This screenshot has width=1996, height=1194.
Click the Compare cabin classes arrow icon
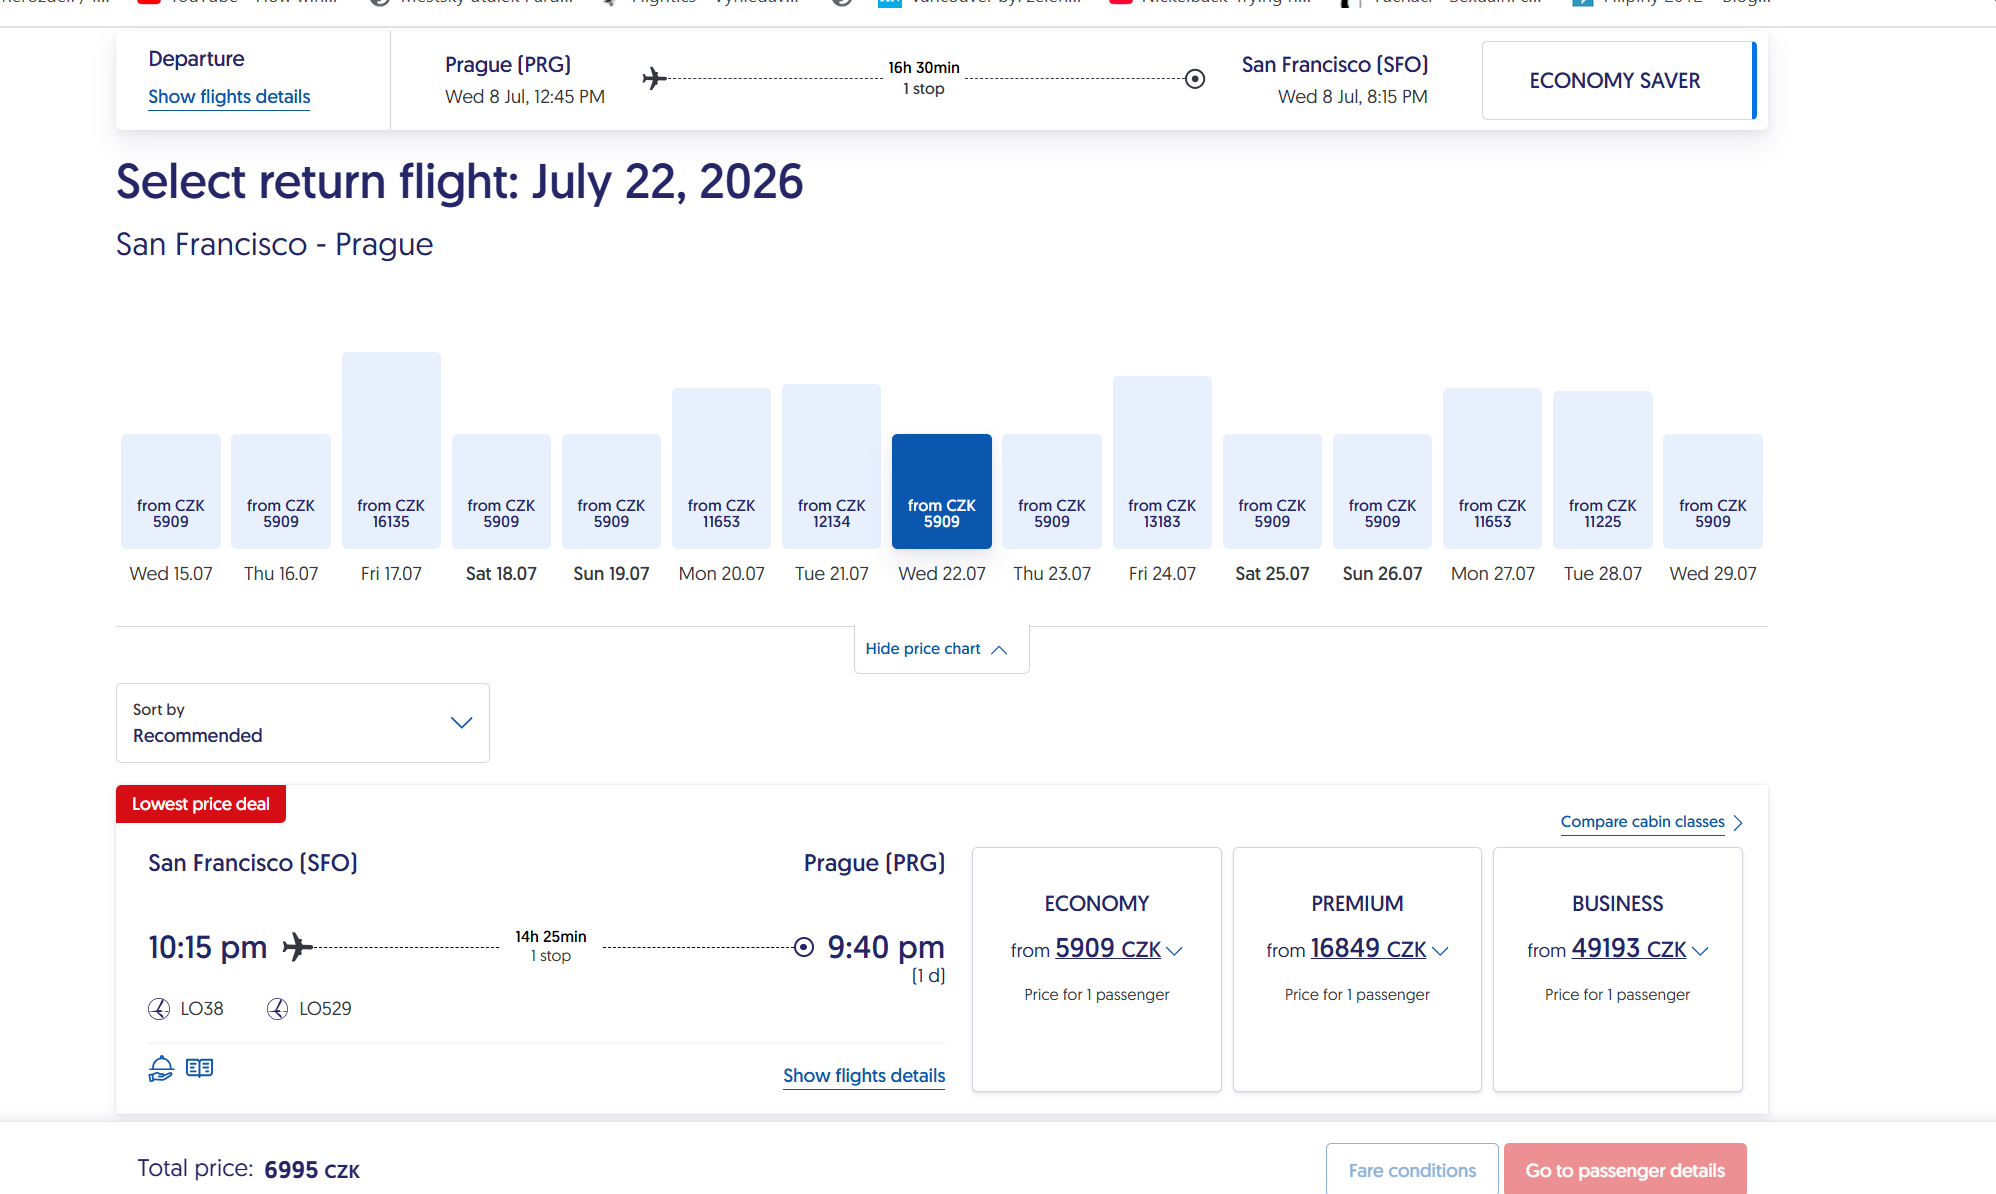(x=1738, y=822)
